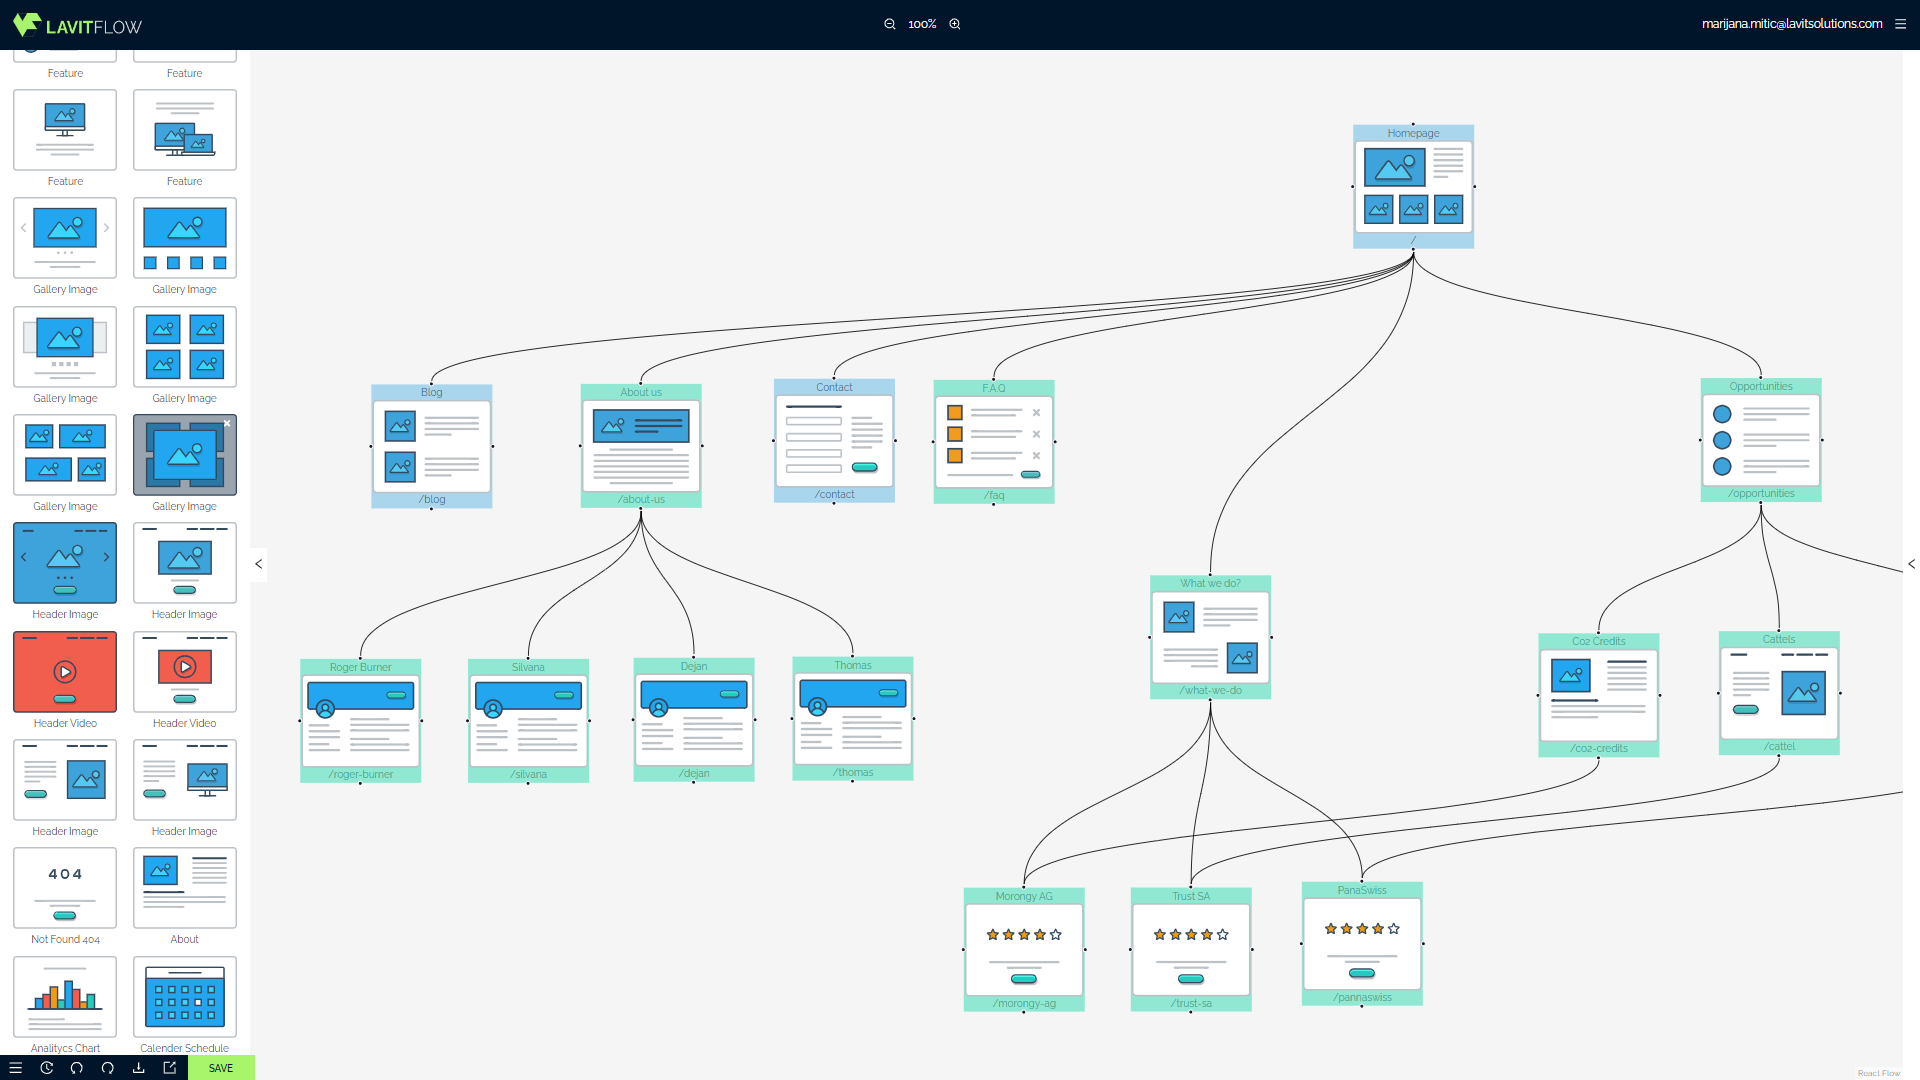This screenshot has width=1920, height=1080.
Task: Select Header Image component with monitor picture
Action: tap(185, 780)
